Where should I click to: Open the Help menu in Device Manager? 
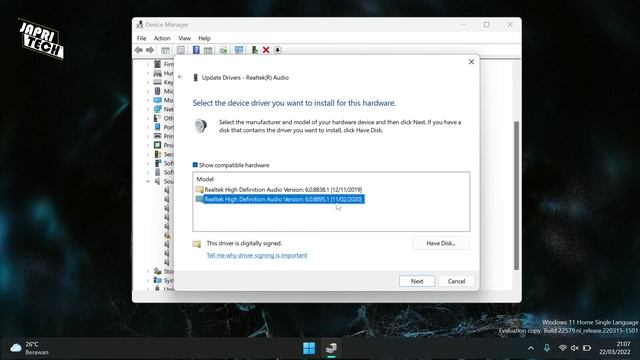tap(204, 38)
